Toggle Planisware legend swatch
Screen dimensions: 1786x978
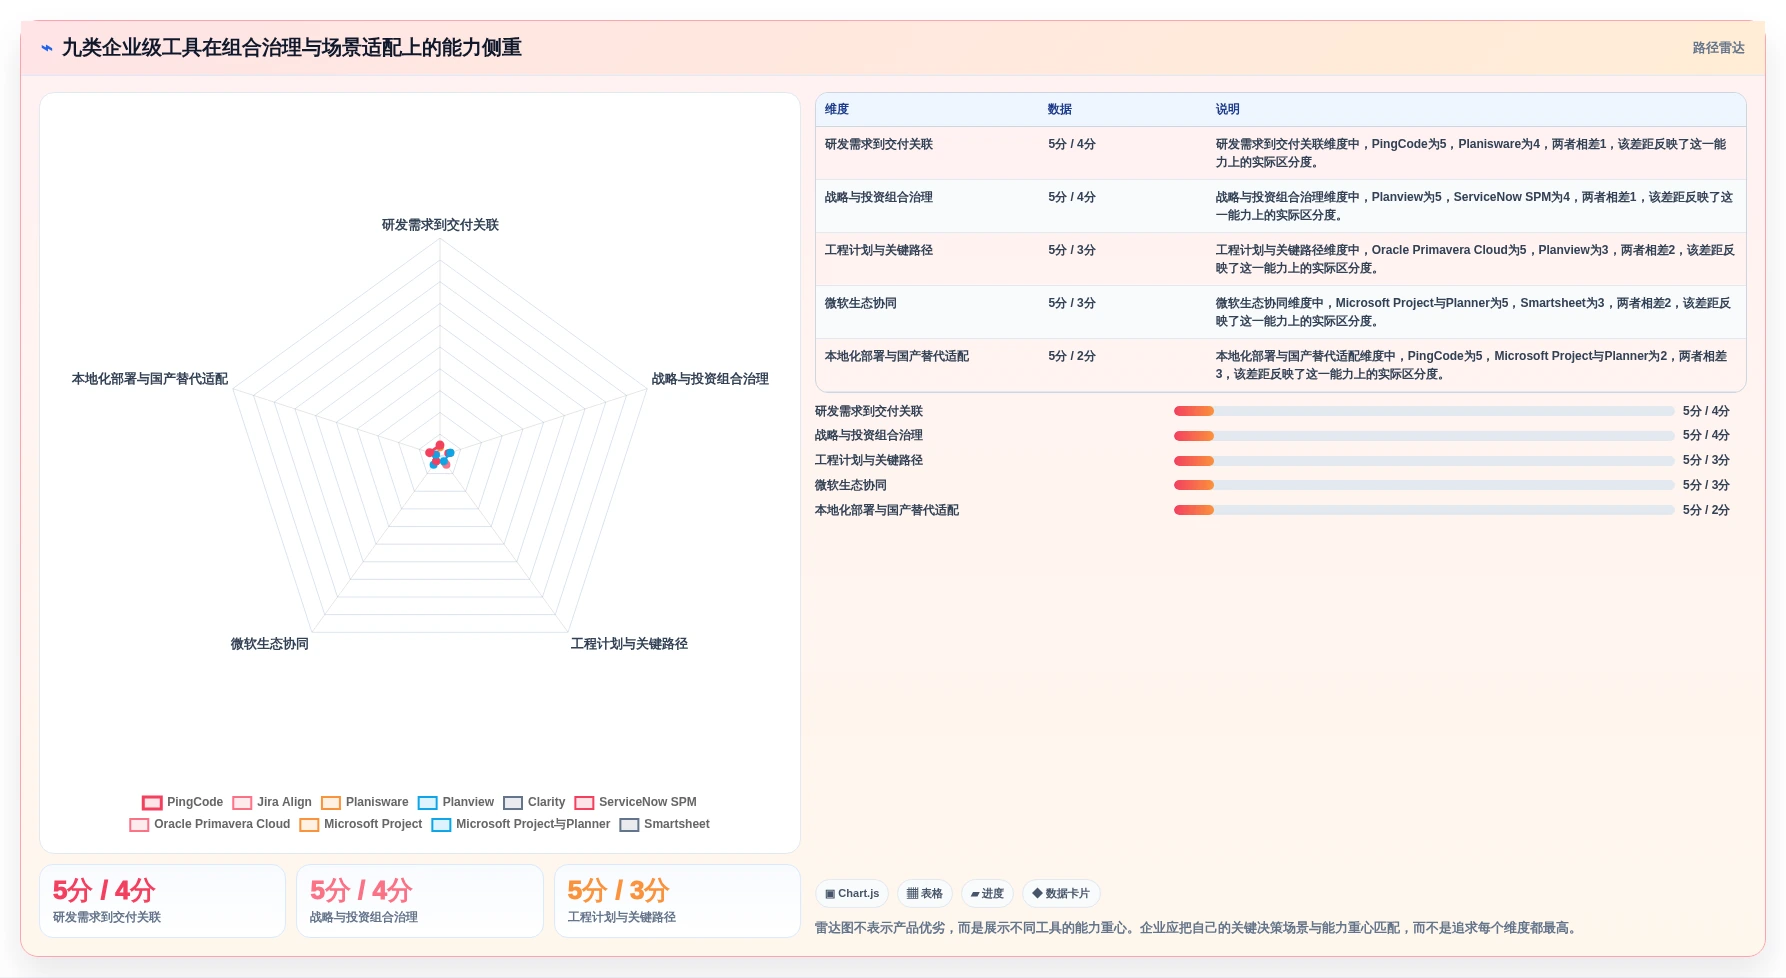click(x=331, y=802)
